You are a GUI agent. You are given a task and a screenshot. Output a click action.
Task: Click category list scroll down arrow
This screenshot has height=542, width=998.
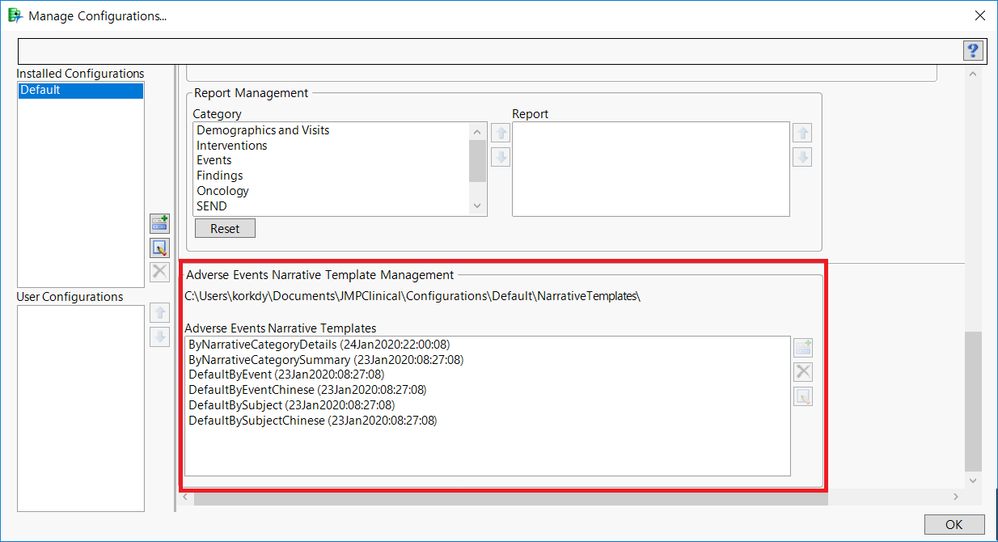477,206
